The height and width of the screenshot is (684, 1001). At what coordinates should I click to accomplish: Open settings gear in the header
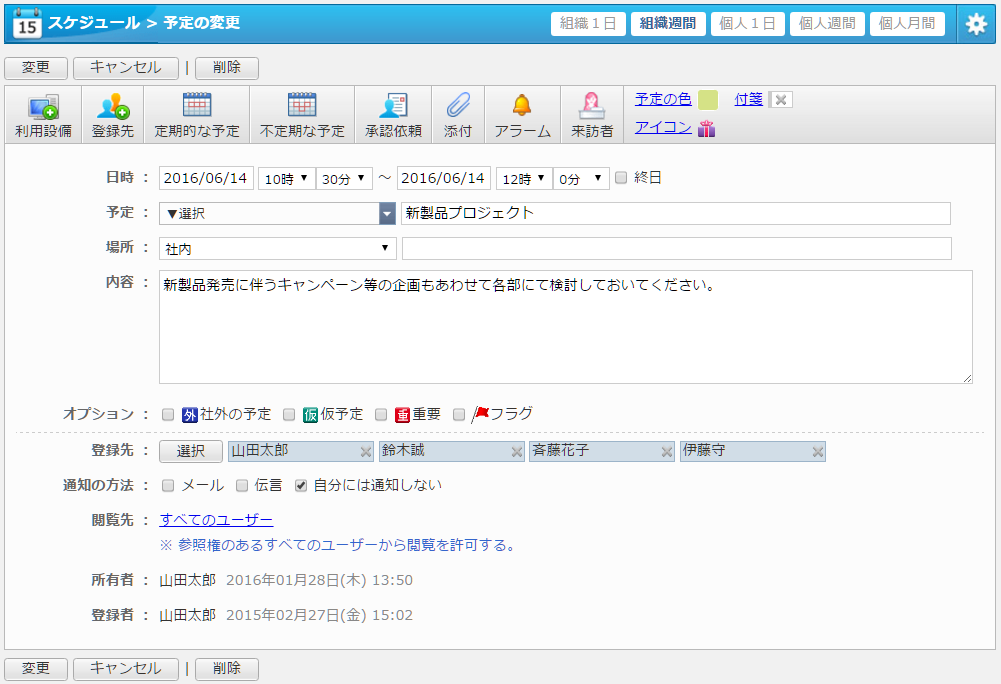tap(976, 25)
